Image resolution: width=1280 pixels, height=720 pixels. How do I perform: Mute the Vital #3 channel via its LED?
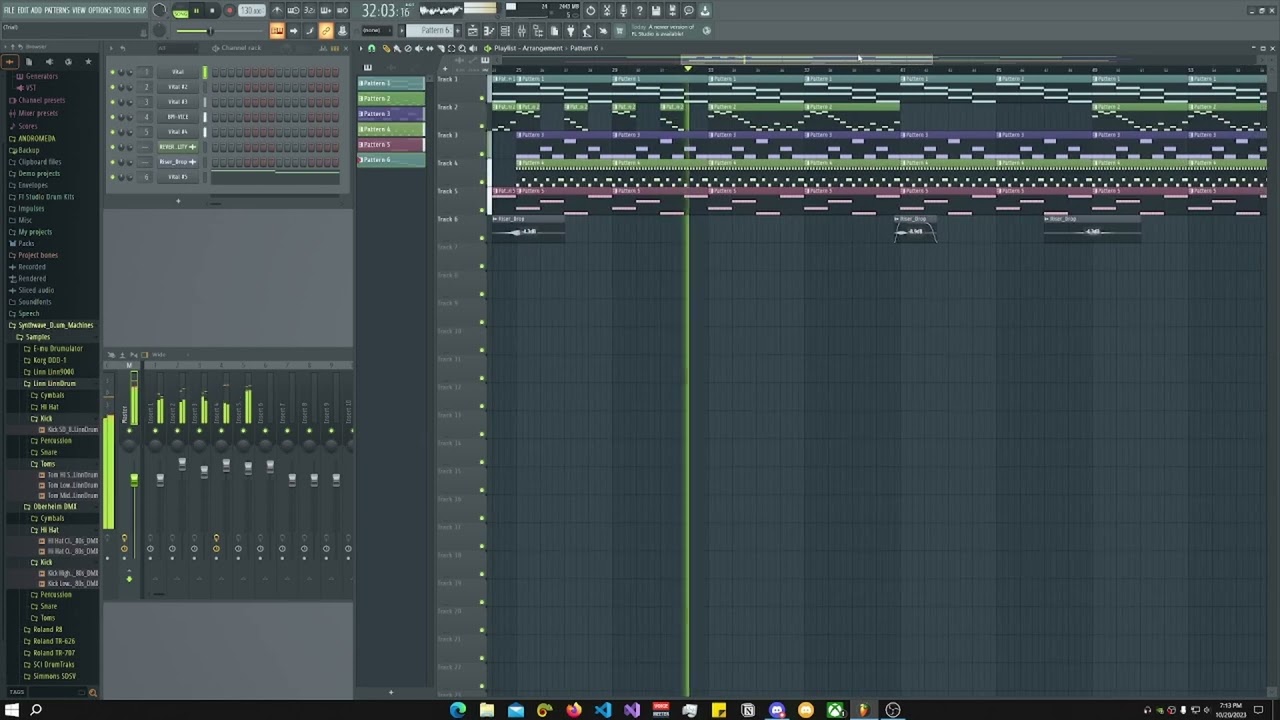point(112,102)
